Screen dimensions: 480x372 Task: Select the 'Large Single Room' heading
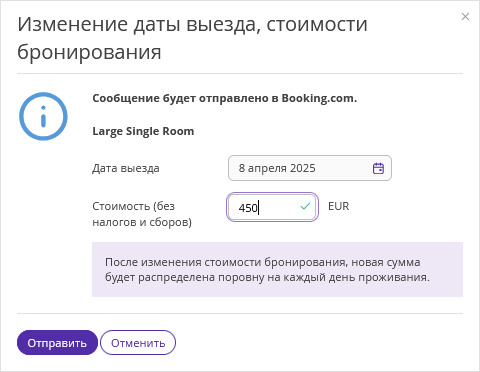click(143, 131)
